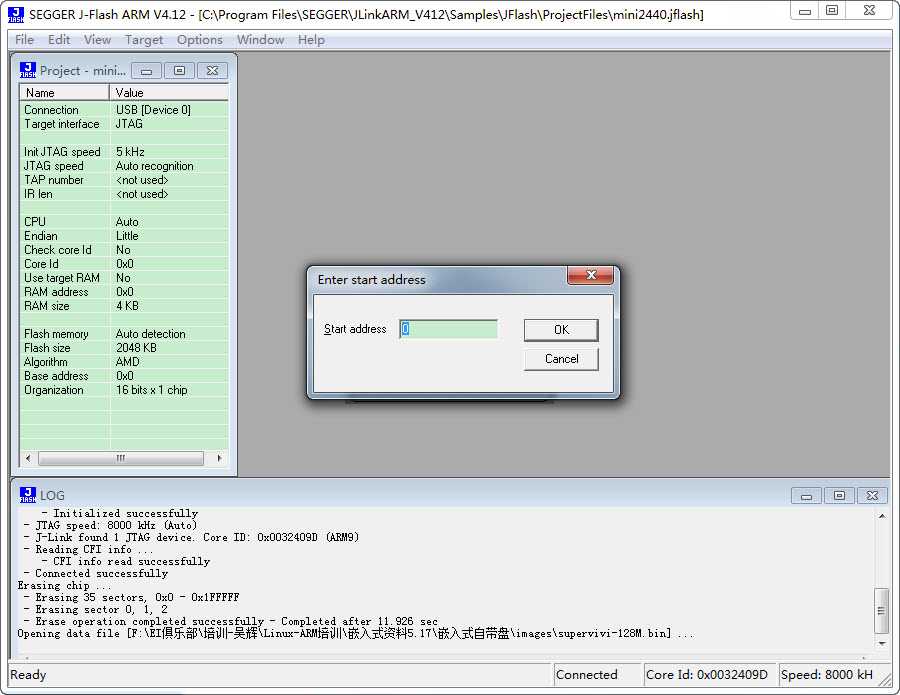The image size is (900, 695).
Task: Click the J-Flash icon in main title bar
Action: 16,14
